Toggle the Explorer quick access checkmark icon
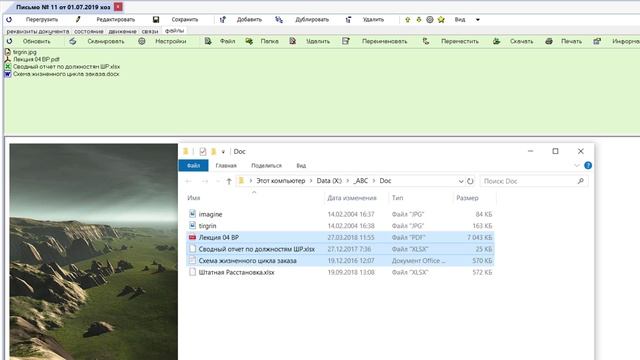 pos(203,151)
